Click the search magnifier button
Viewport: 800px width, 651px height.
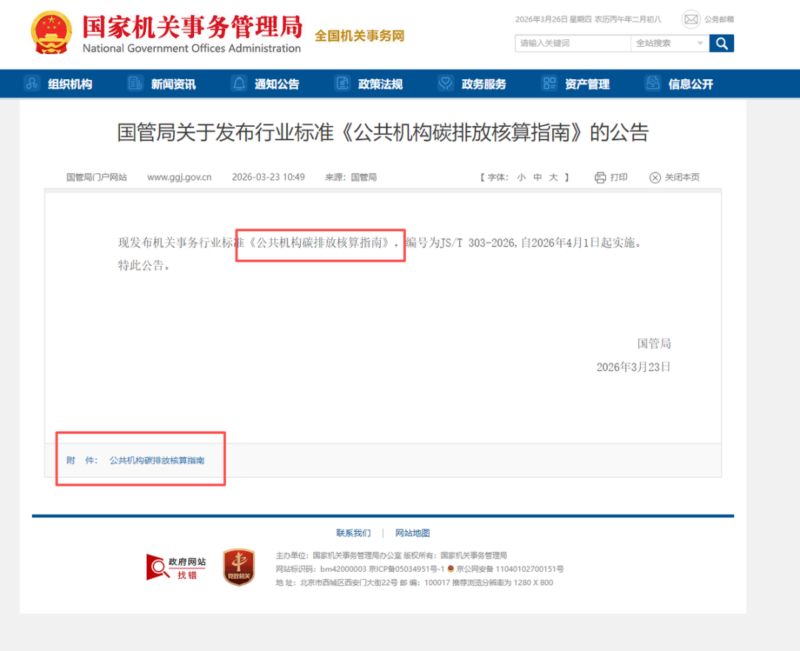(x=721, y=43)
